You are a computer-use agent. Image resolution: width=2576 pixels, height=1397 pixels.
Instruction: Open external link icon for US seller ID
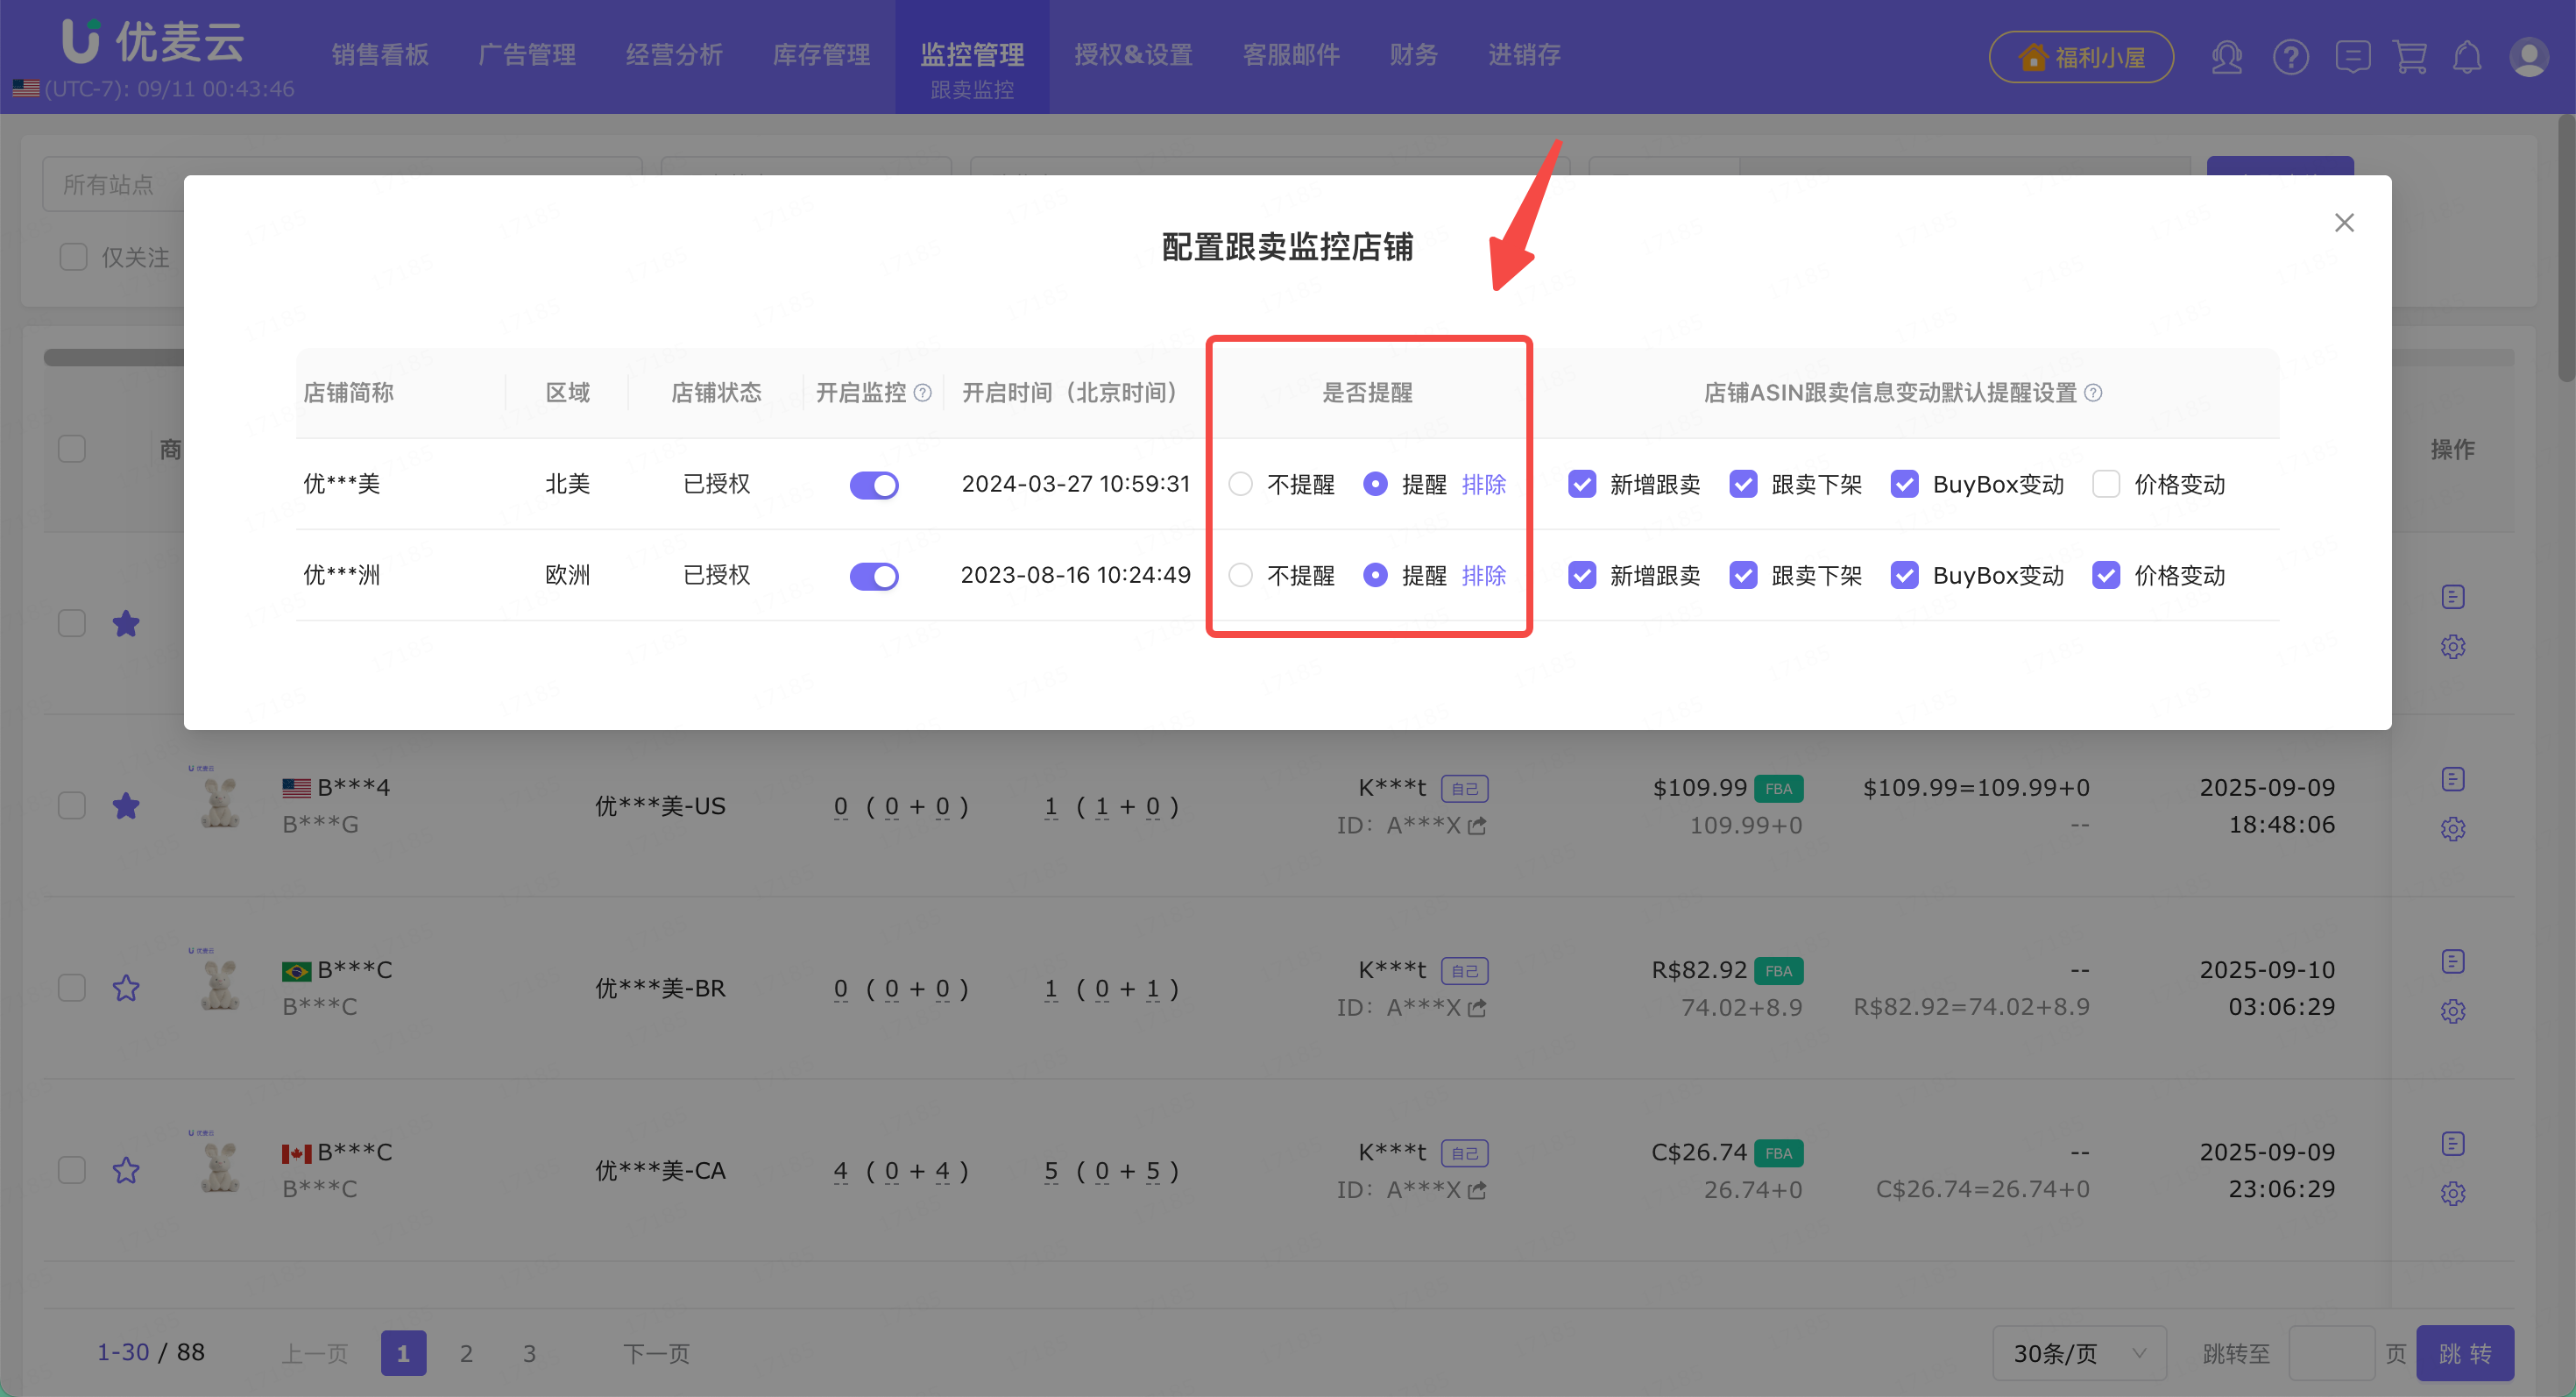pyautogui.click(x=1477, y=826)
